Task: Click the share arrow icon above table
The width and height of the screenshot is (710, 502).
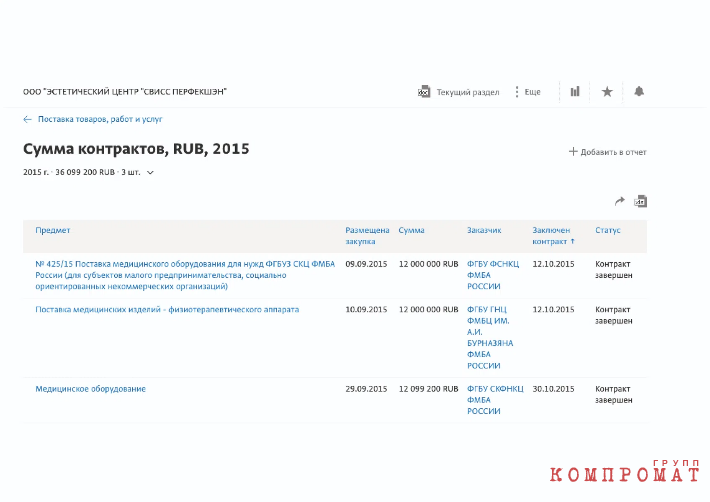Action: coord(619,201)
